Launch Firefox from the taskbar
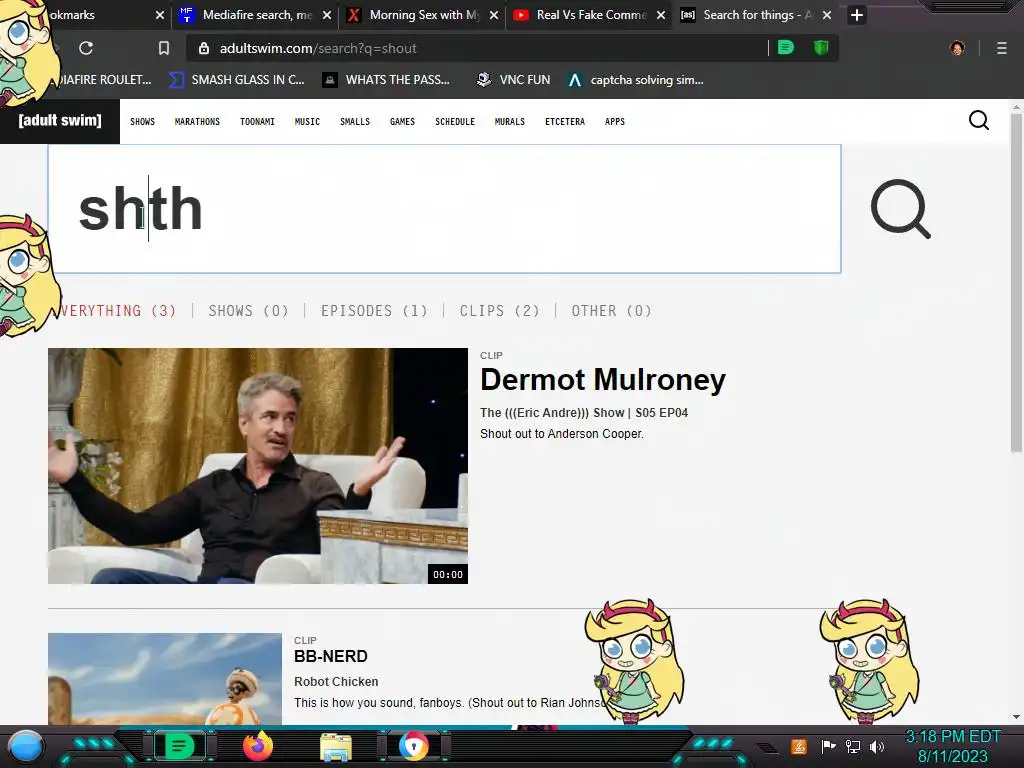The image size is (1024, 768). 257,746
